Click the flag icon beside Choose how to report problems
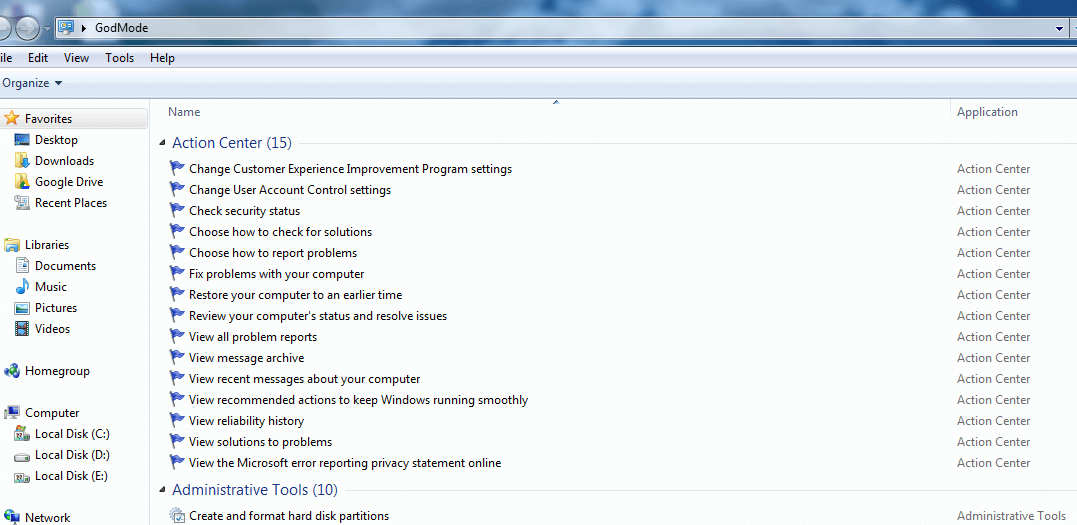1077x525 pixels. pyautogui.click(x=177, y=252)
